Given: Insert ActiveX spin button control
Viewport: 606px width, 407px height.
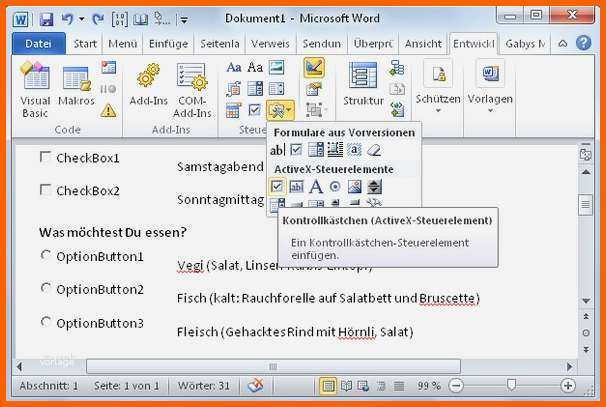Looking at the screenshot, I should point(374,187).
